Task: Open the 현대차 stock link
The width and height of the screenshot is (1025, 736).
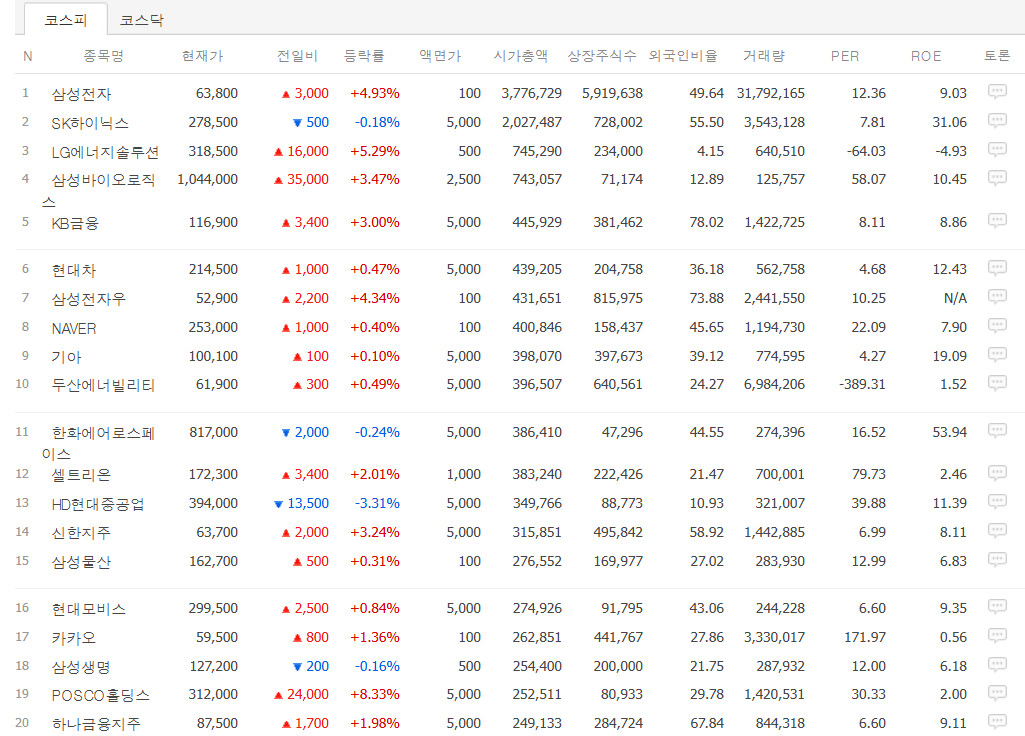Action: (x=73, y=270)
